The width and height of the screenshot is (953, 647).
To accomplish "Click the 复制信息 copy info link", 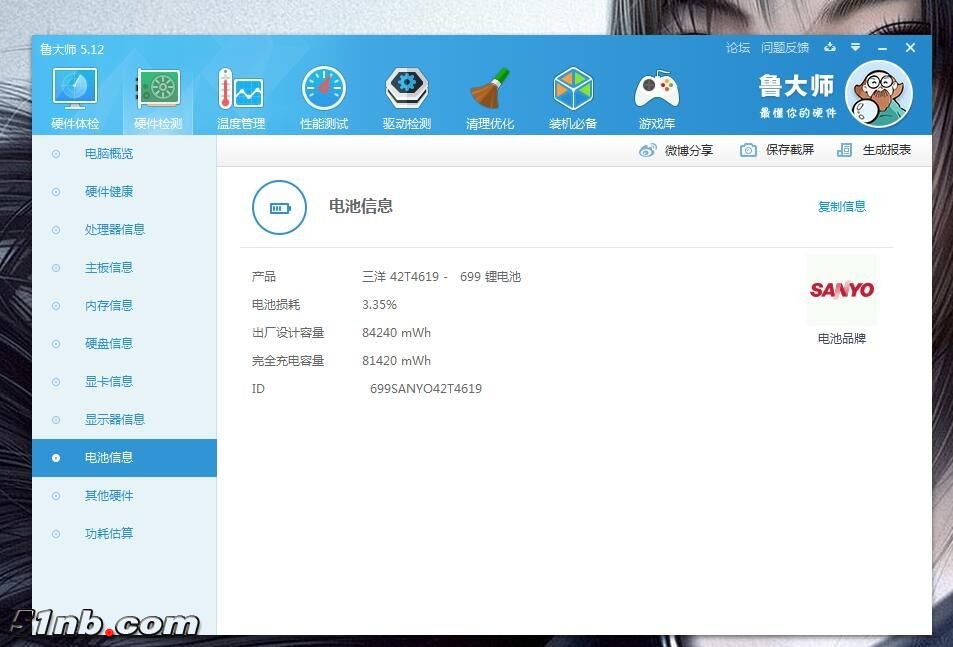I will point(841,207).
